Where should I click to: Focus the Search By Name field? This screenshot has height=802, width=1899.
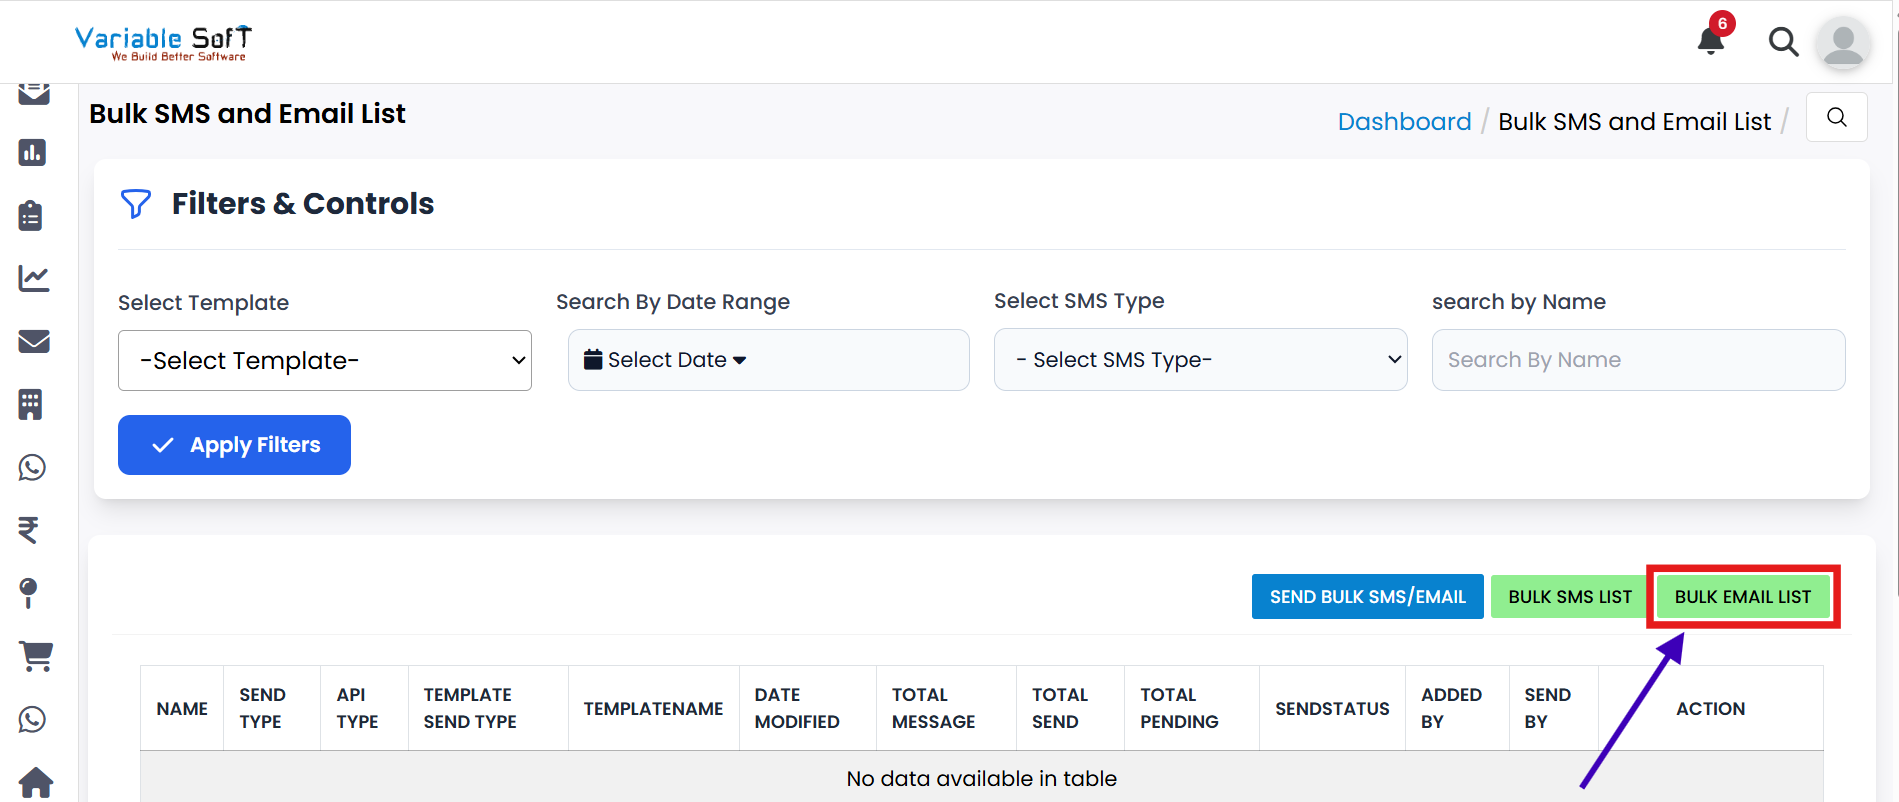pos(1638,360)
